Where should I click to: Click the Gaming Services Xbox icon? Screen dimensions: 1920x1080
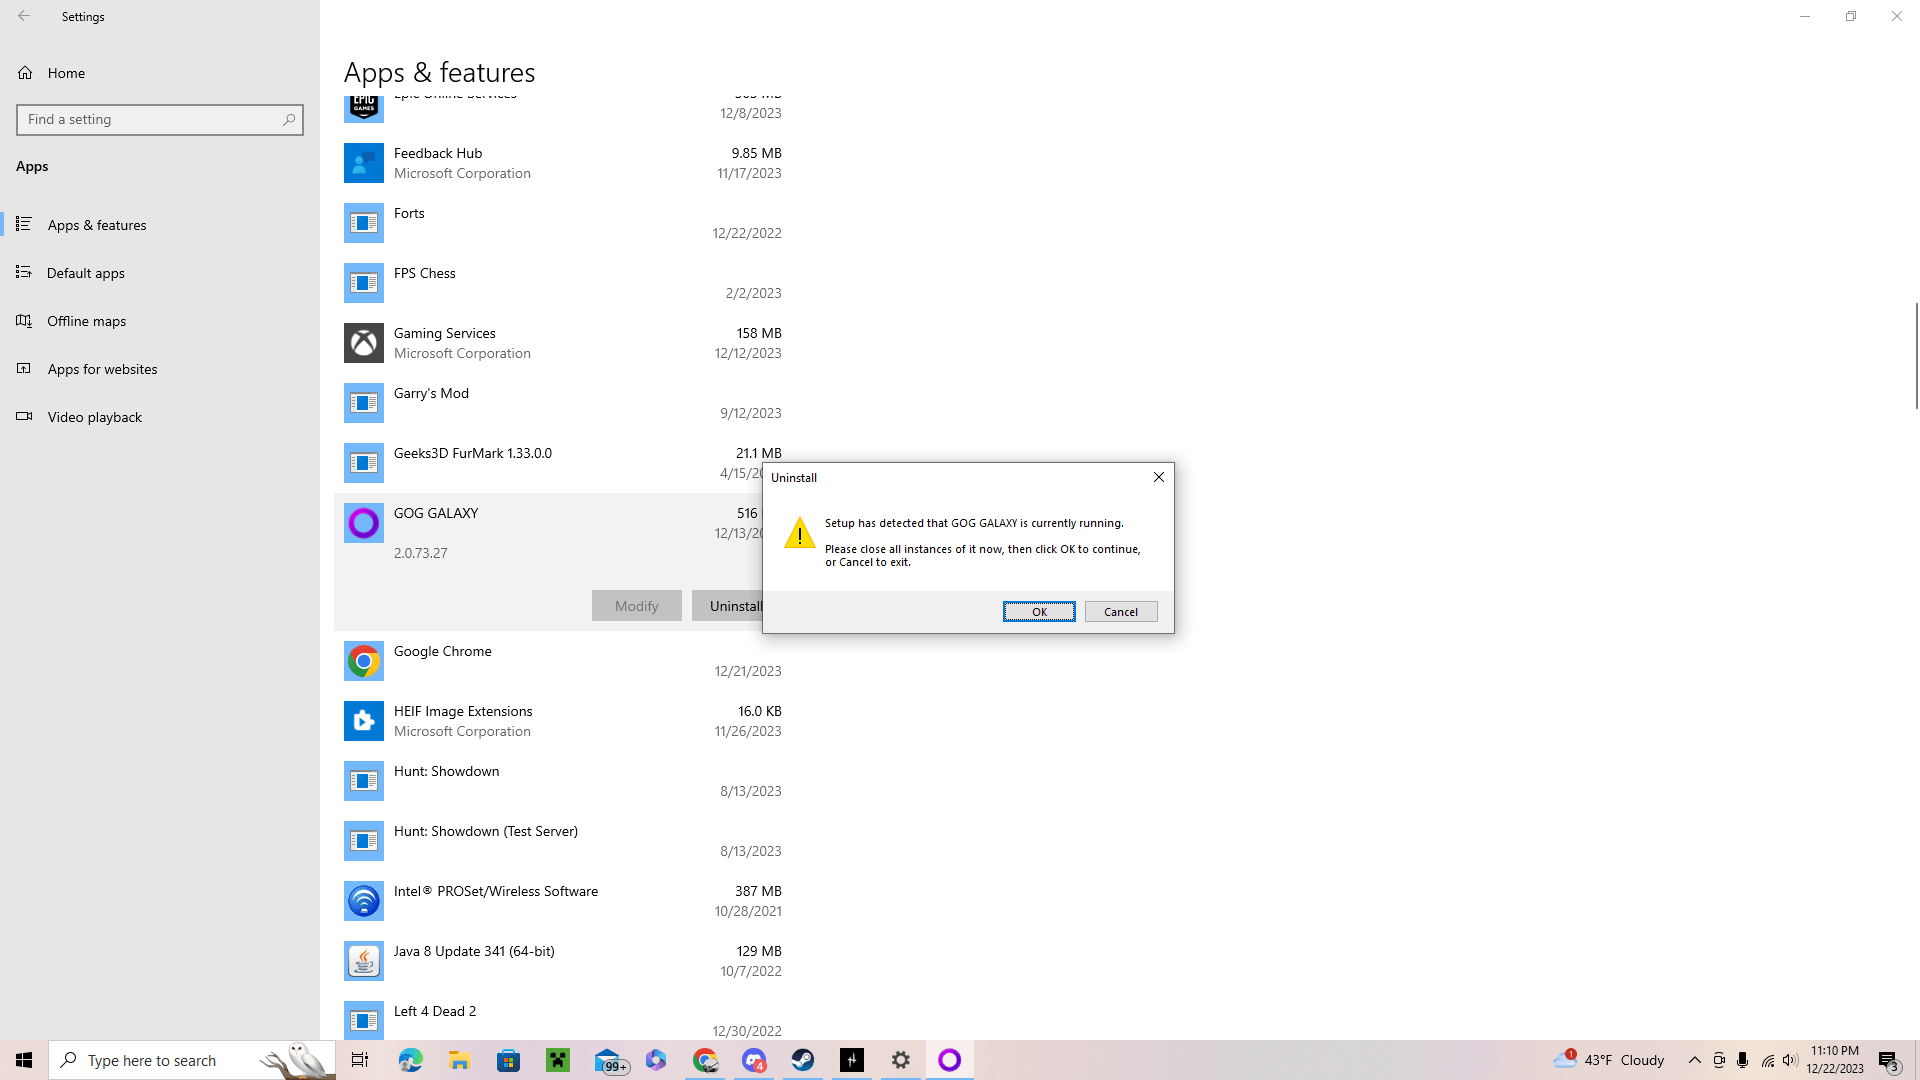363,342
